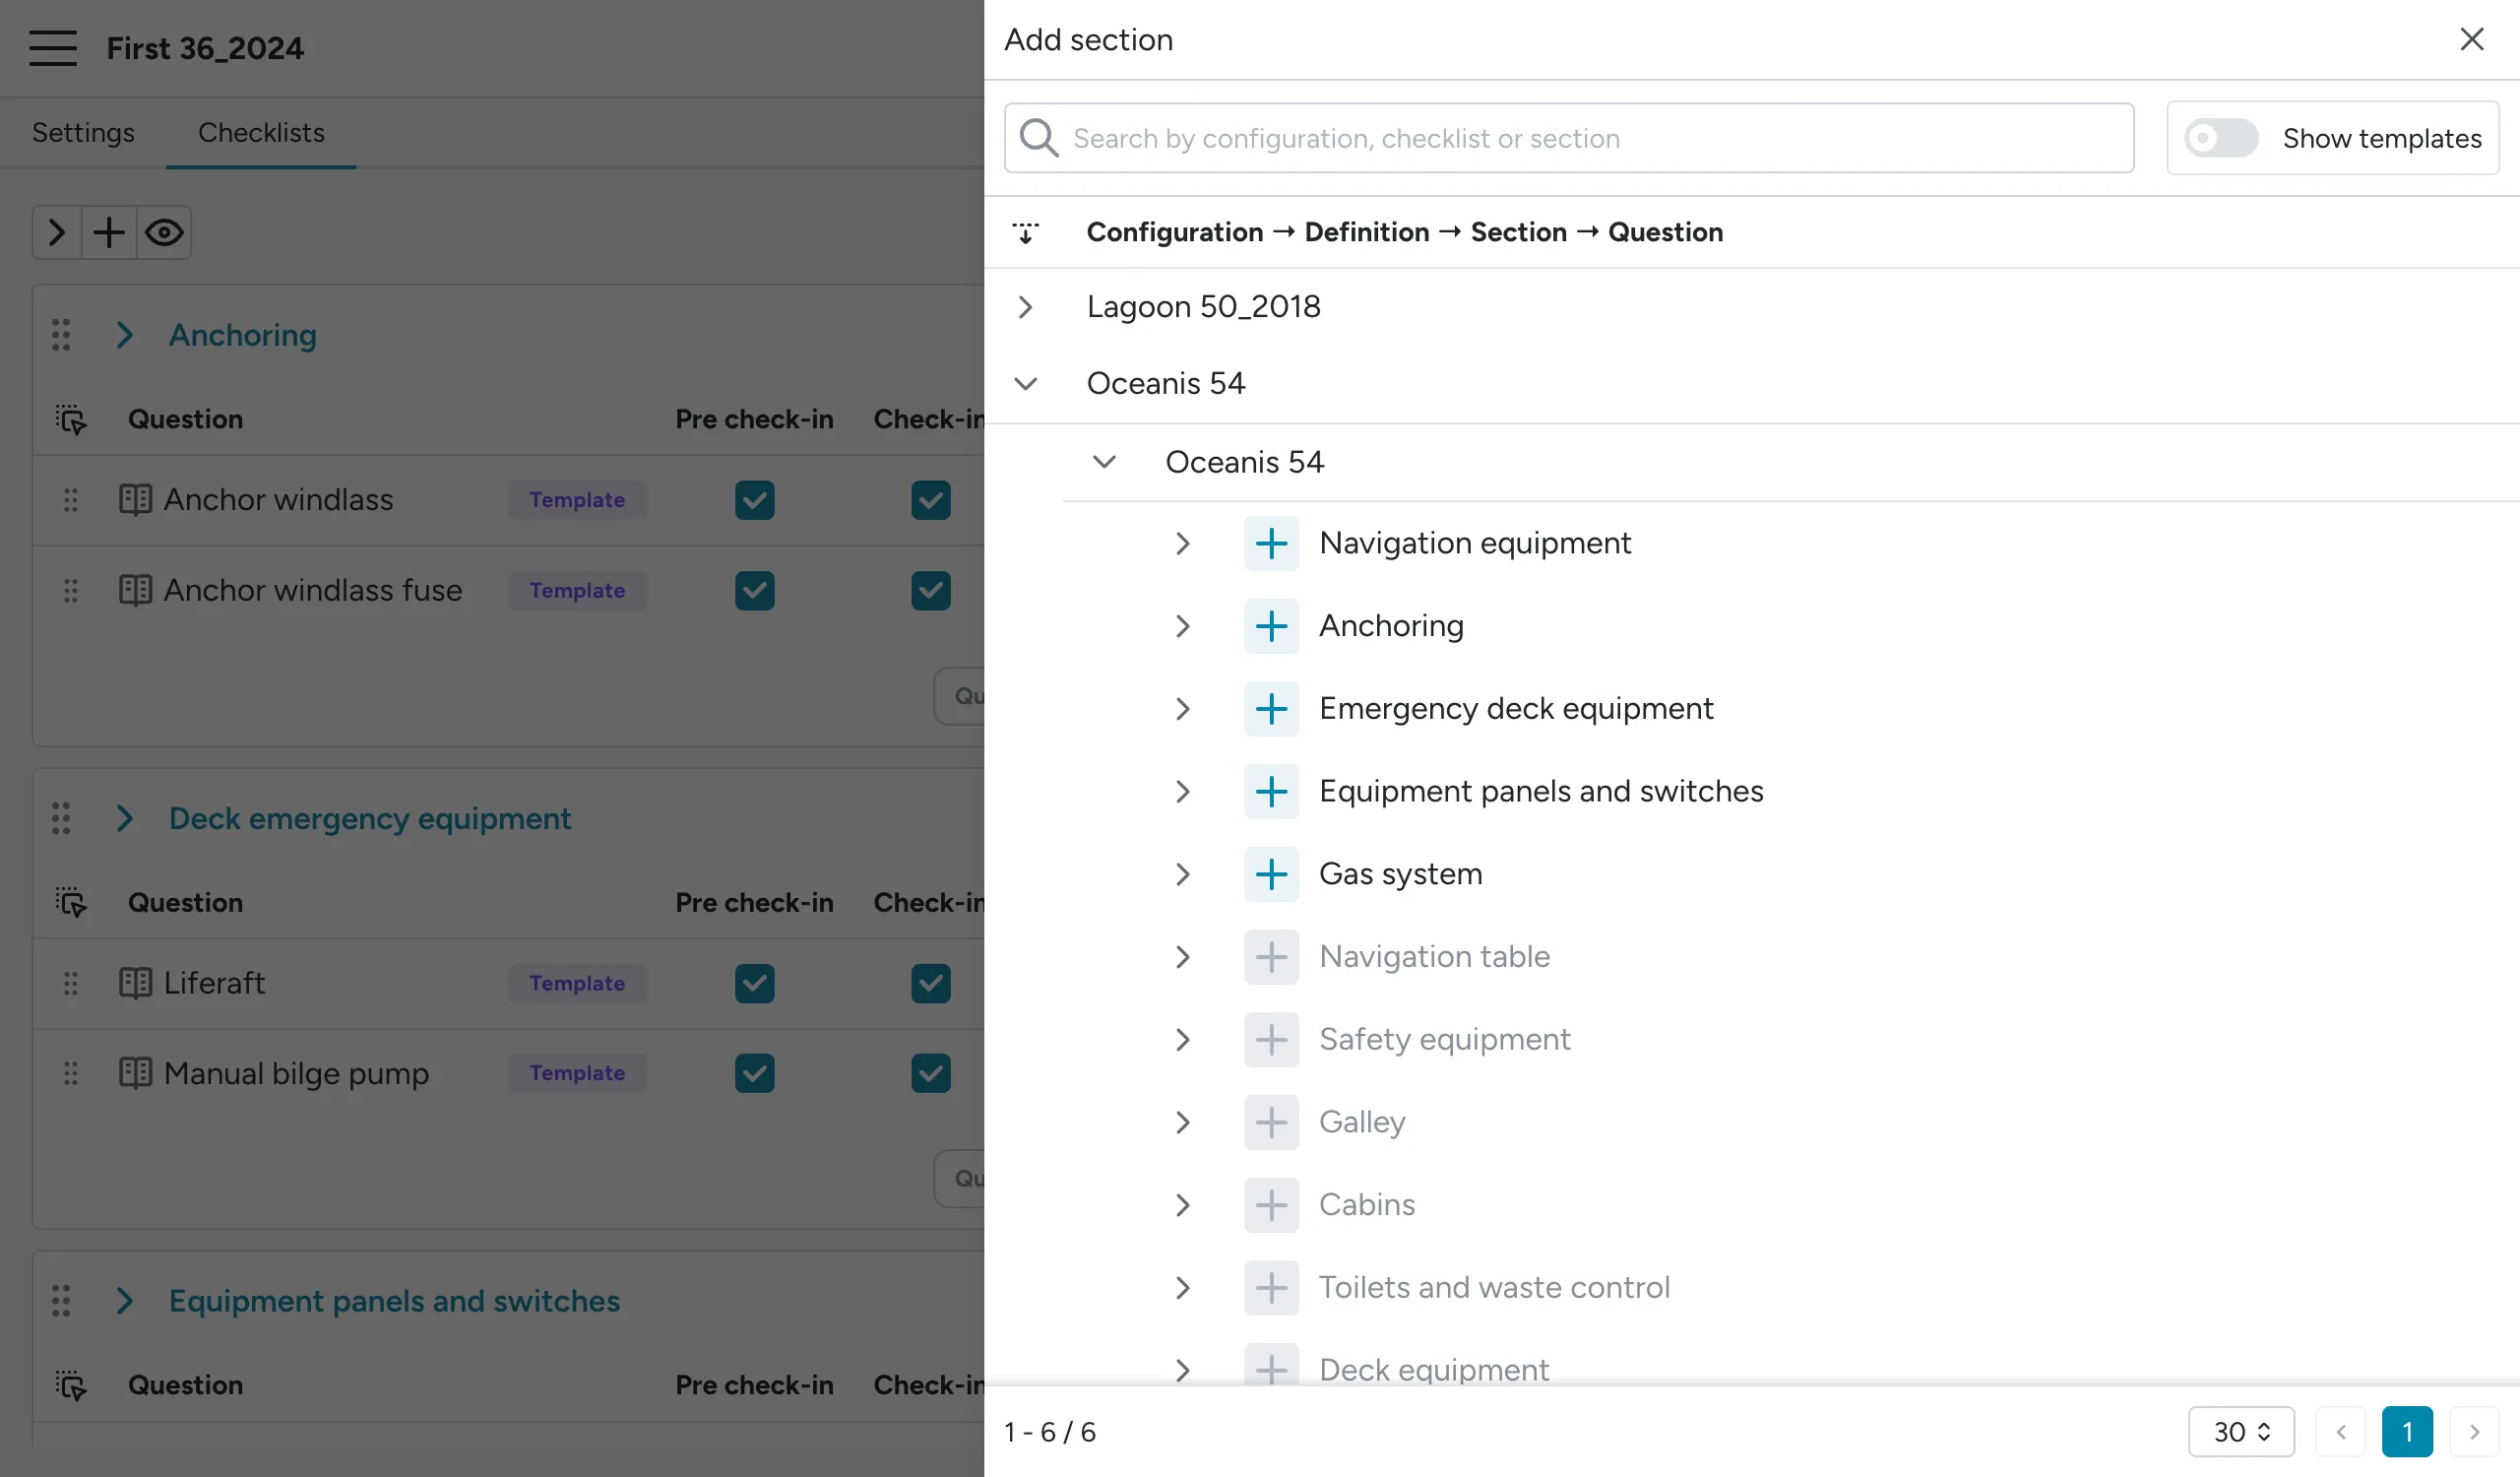Uncheck Liferaft Check-in checkbox
2520x1477 pixels.
pos(930,984)
